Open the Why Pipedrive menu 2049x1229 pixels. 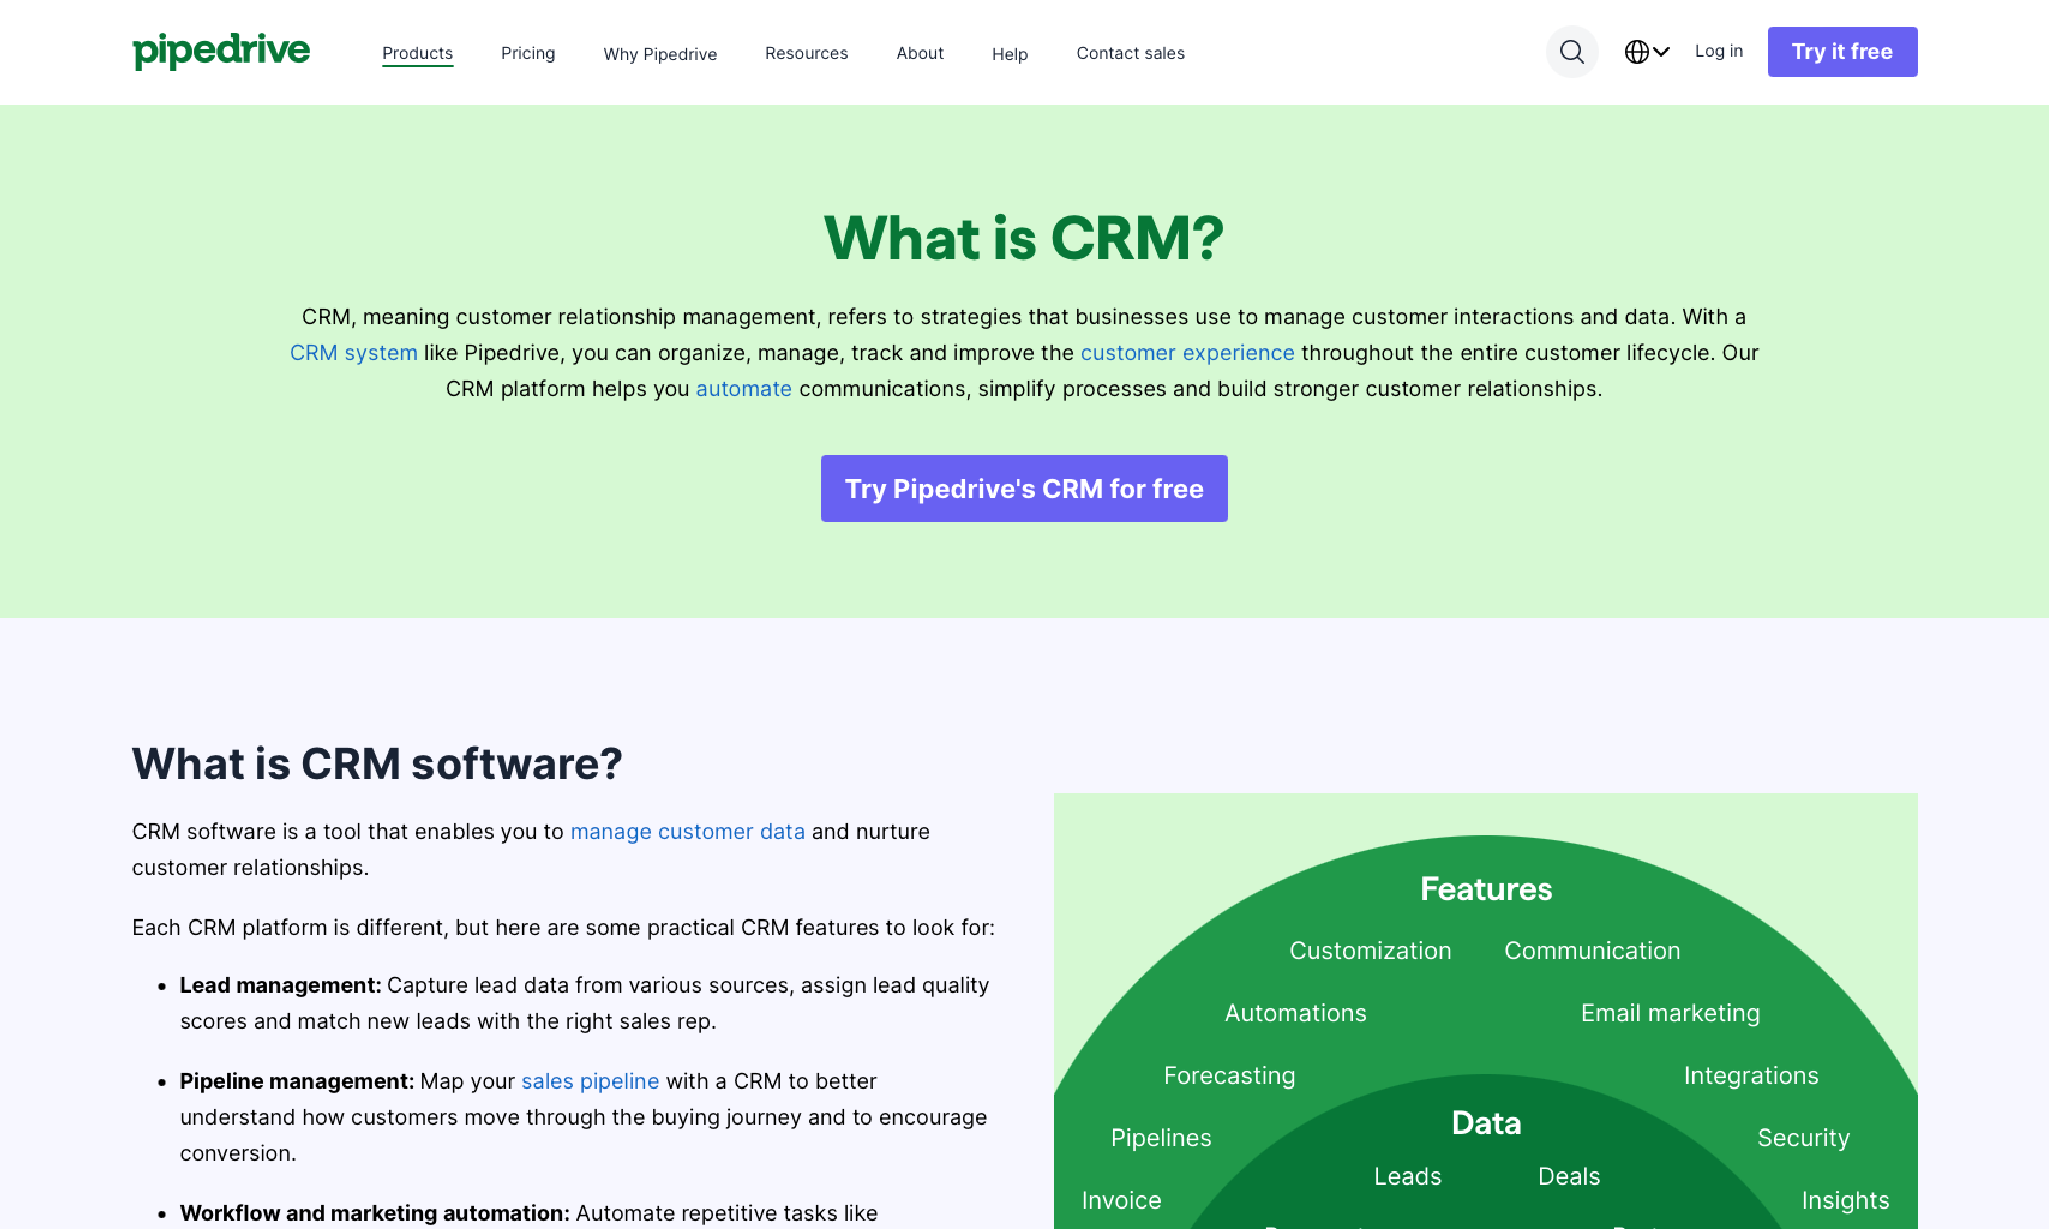coord(660,55)
